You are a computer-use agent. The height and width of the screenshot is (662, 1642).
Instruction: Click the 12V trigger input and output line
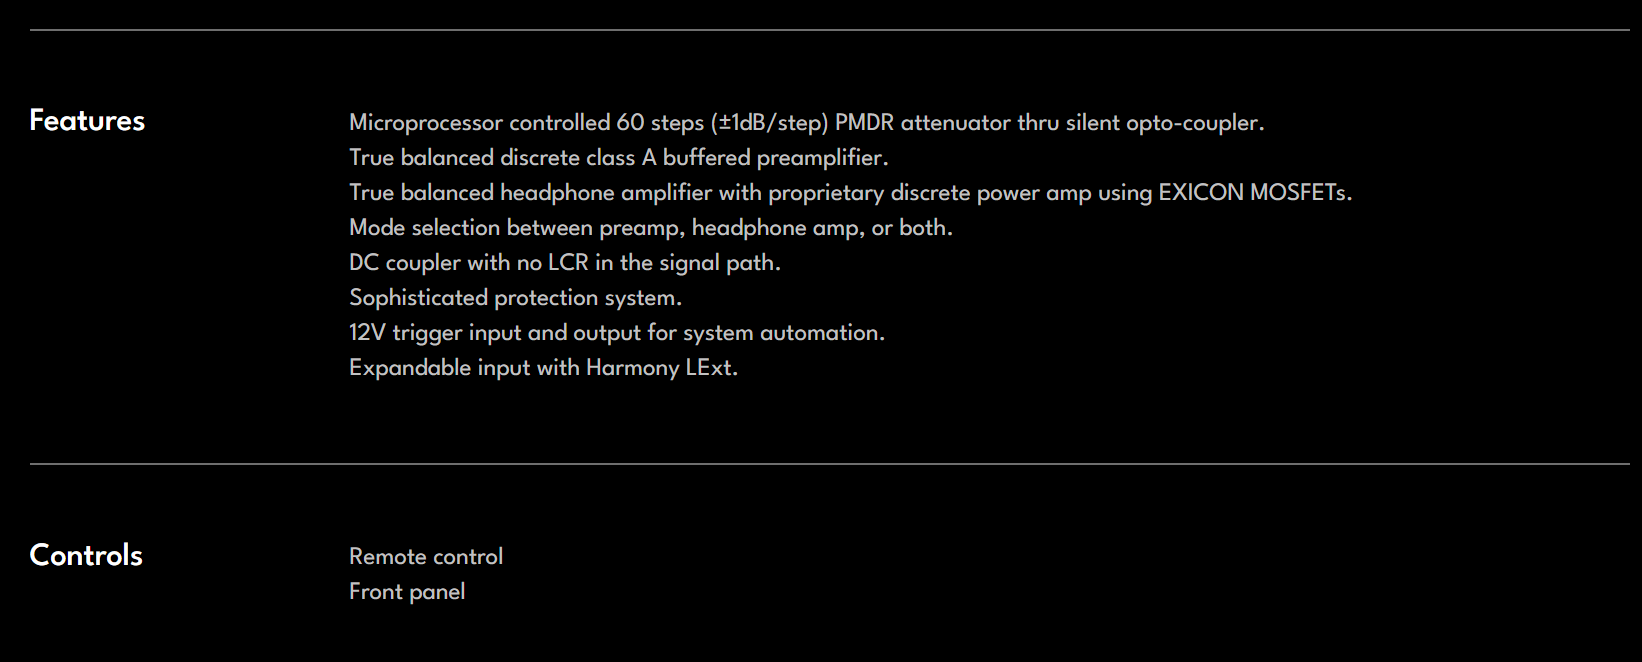point(617,333)
